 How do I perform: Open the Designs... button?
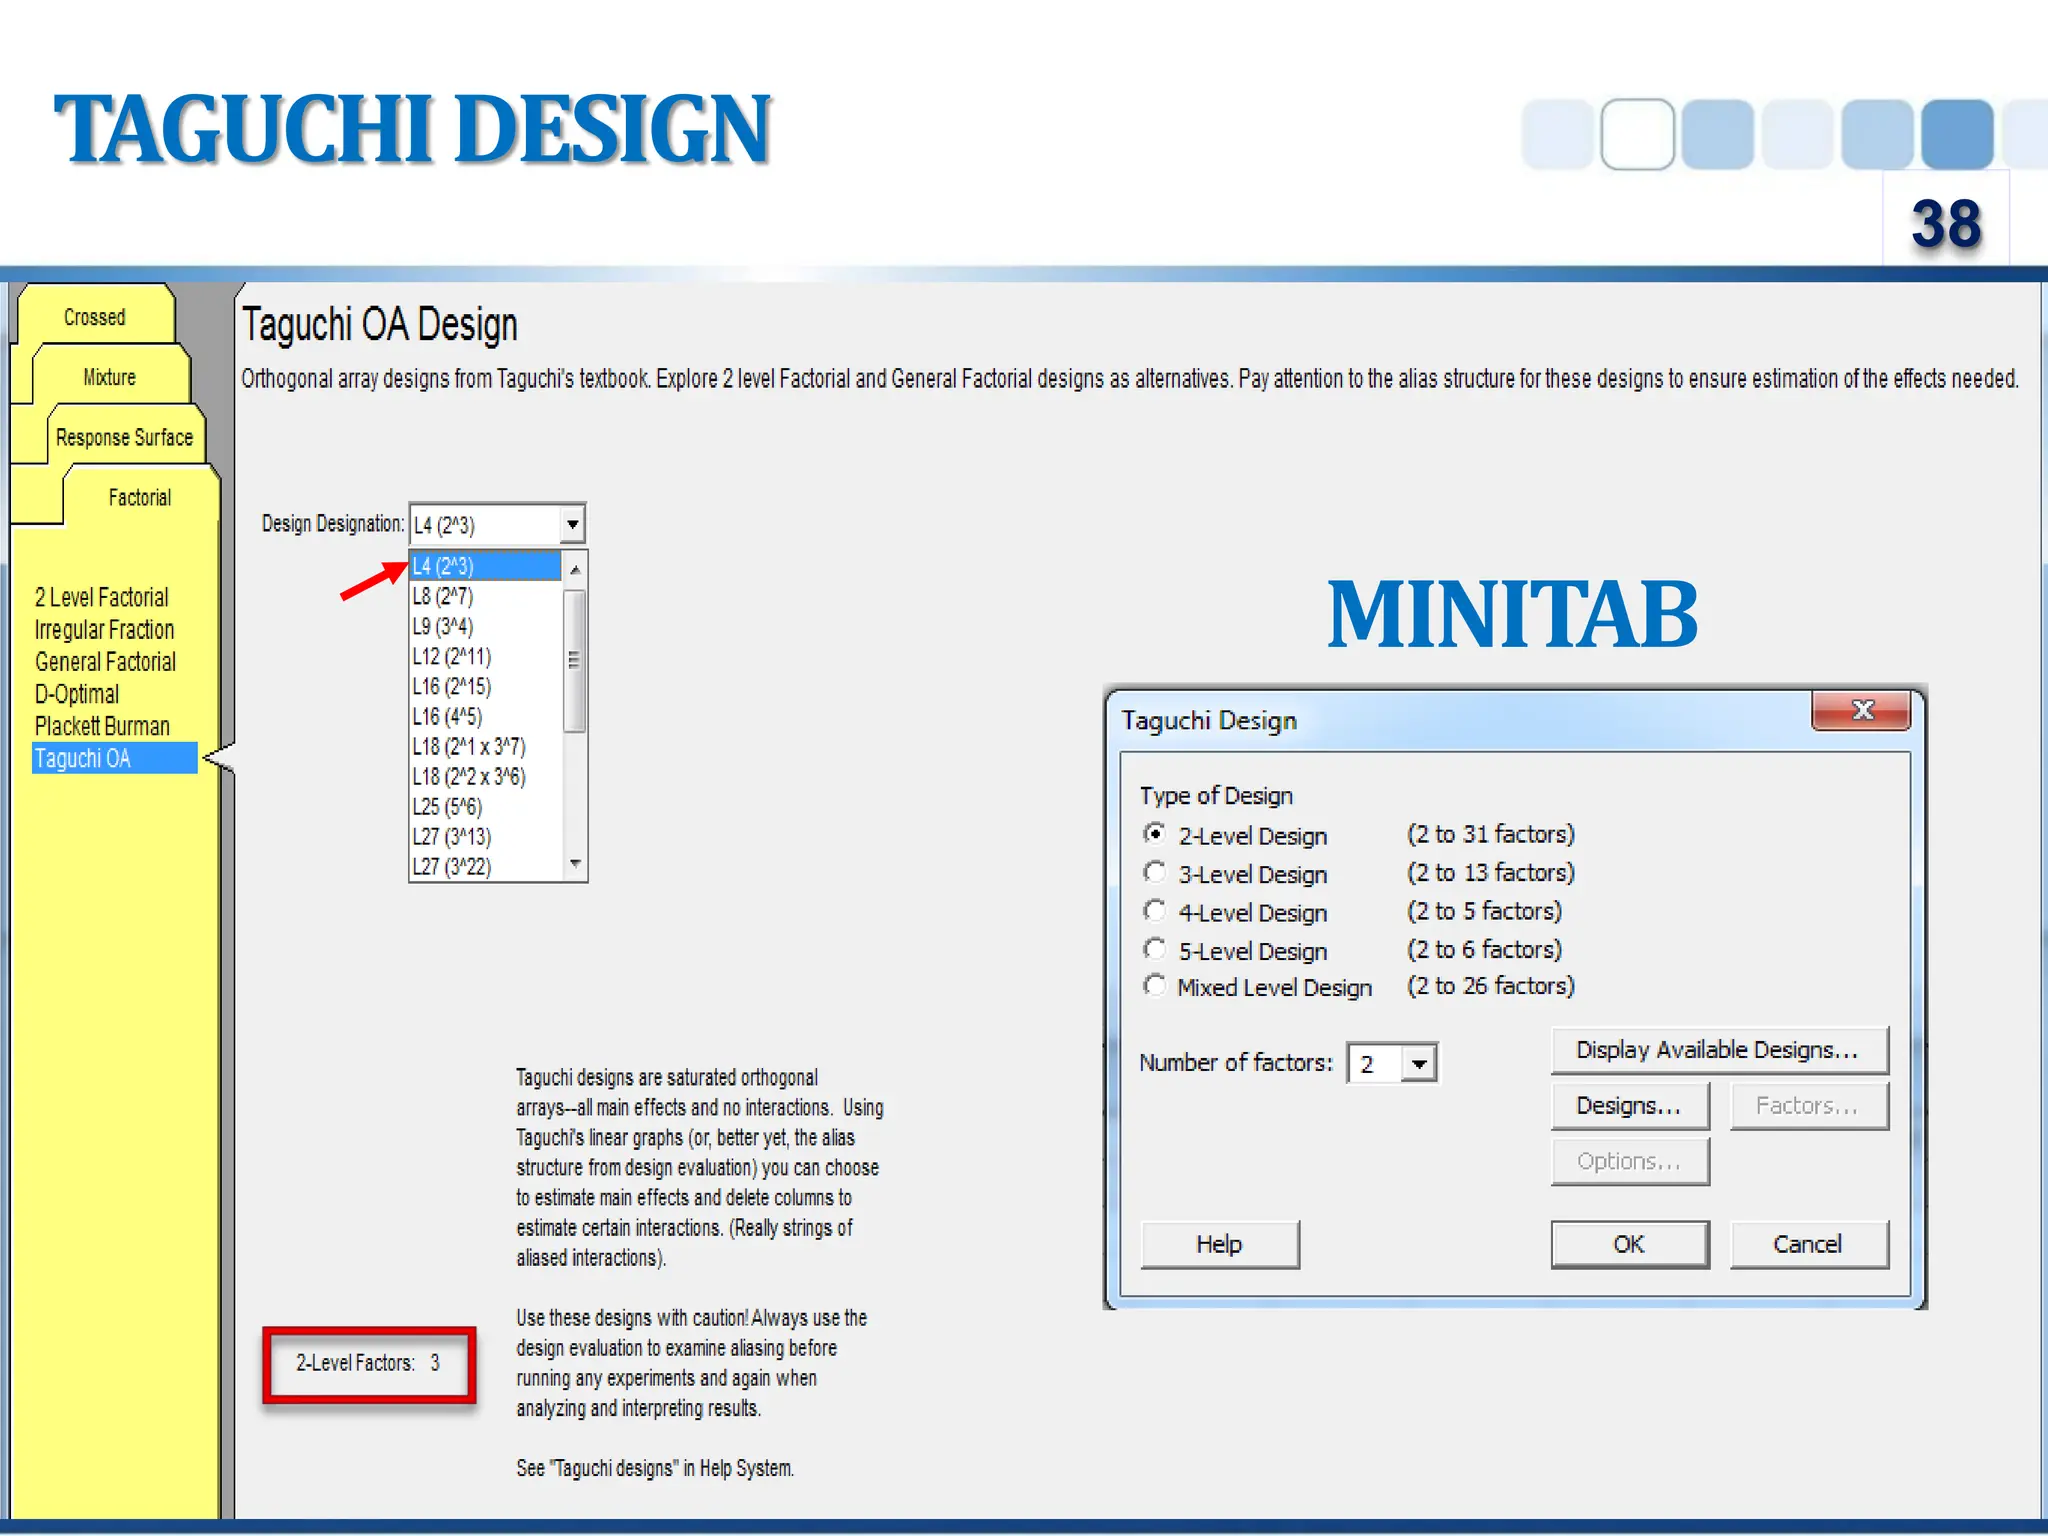tap(1629, 1105)
